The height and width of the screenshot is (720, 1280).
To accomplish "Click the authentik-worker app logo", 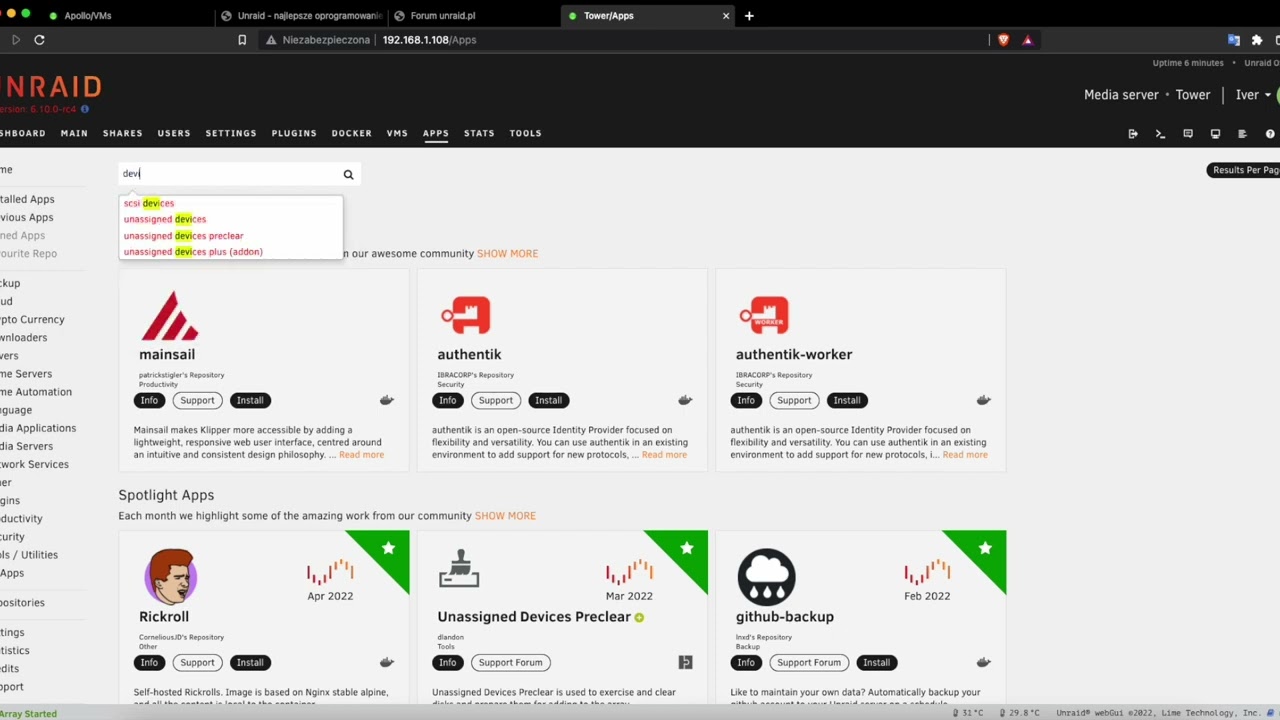I will 765,316.
